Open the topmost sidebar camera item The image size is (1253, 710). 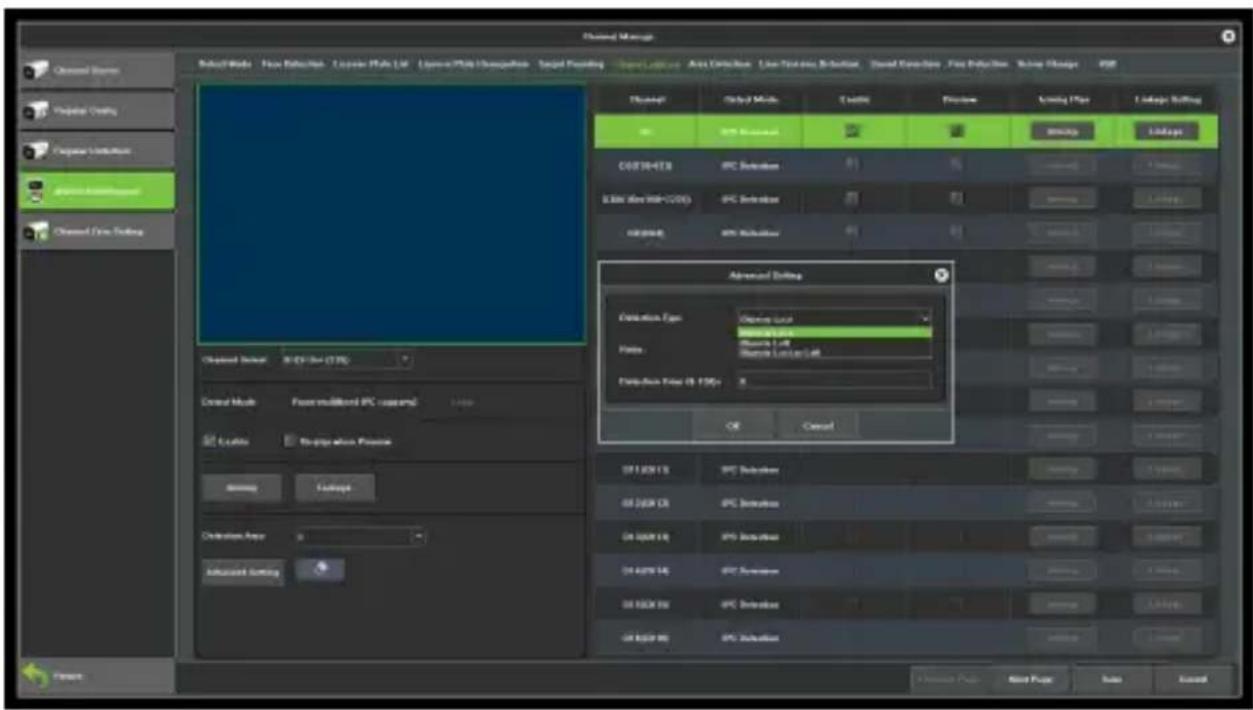[98, 71]
